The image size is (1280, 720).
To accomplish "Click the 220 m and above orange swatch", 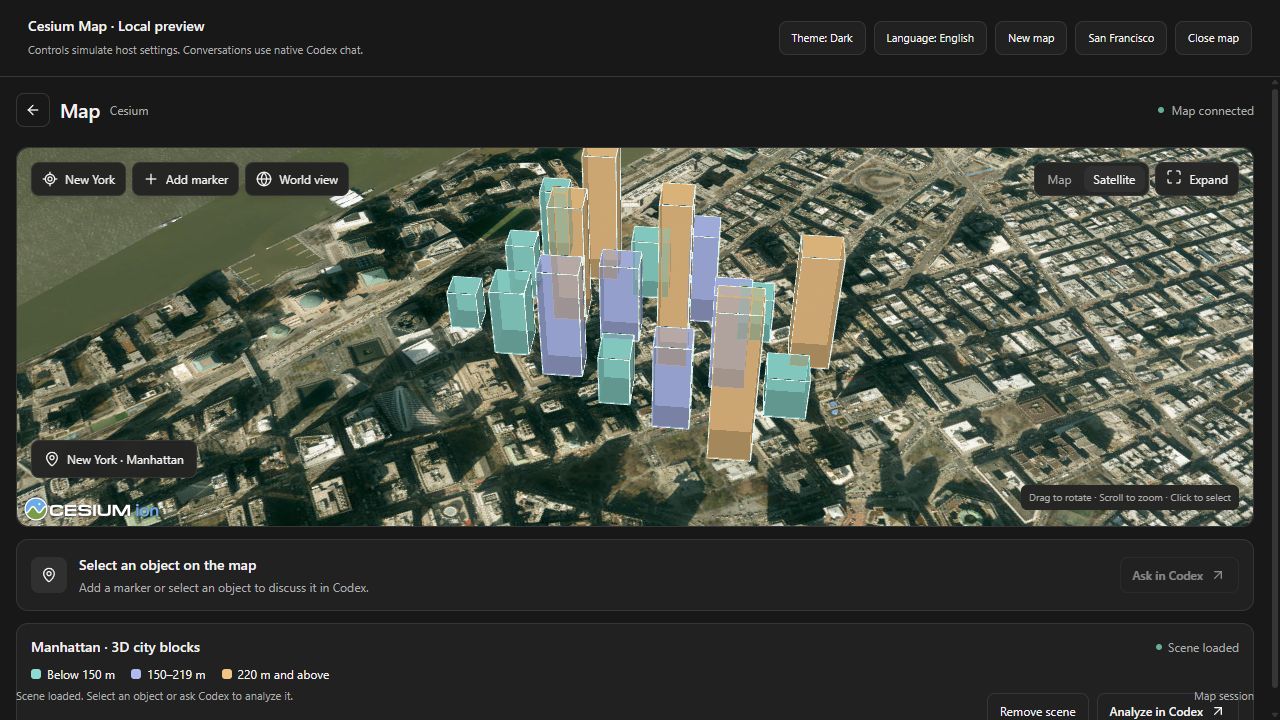I will [x=227, y=675].
